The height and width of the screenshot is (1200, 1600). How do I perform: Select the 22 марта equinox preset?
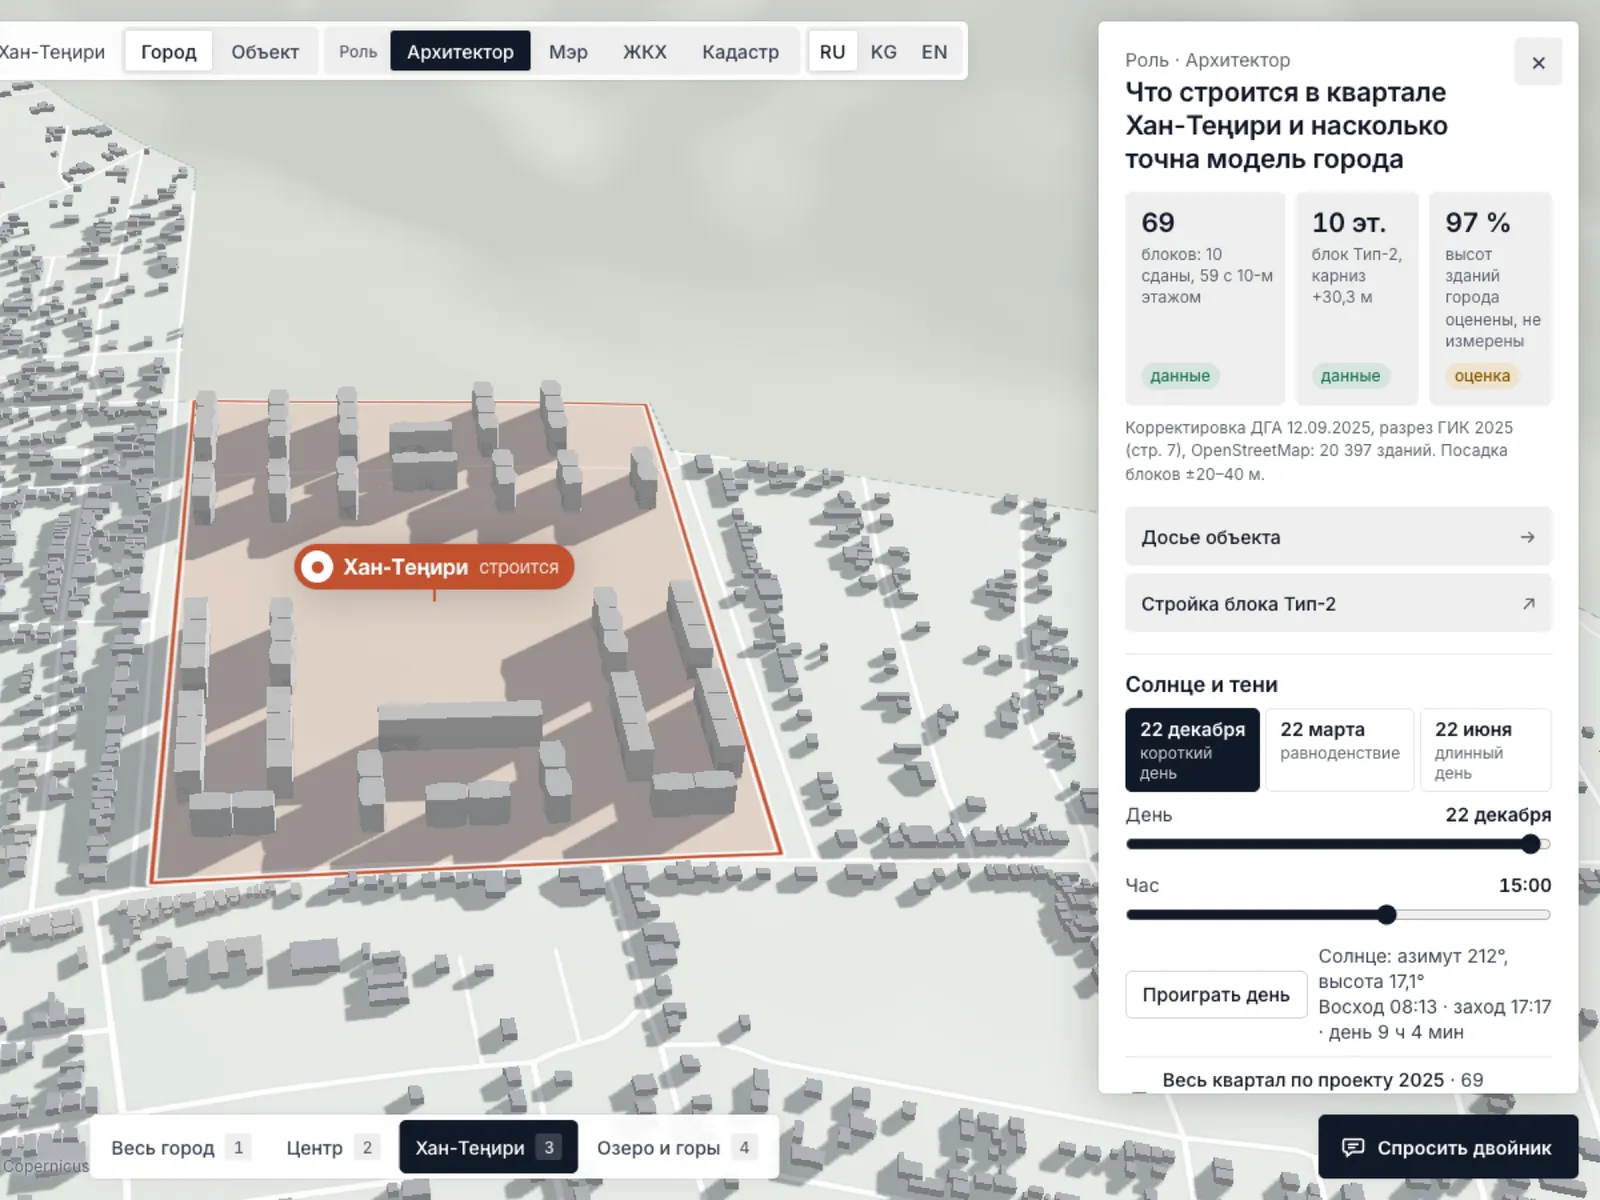pyautogui.click(x=1340, y=750)
